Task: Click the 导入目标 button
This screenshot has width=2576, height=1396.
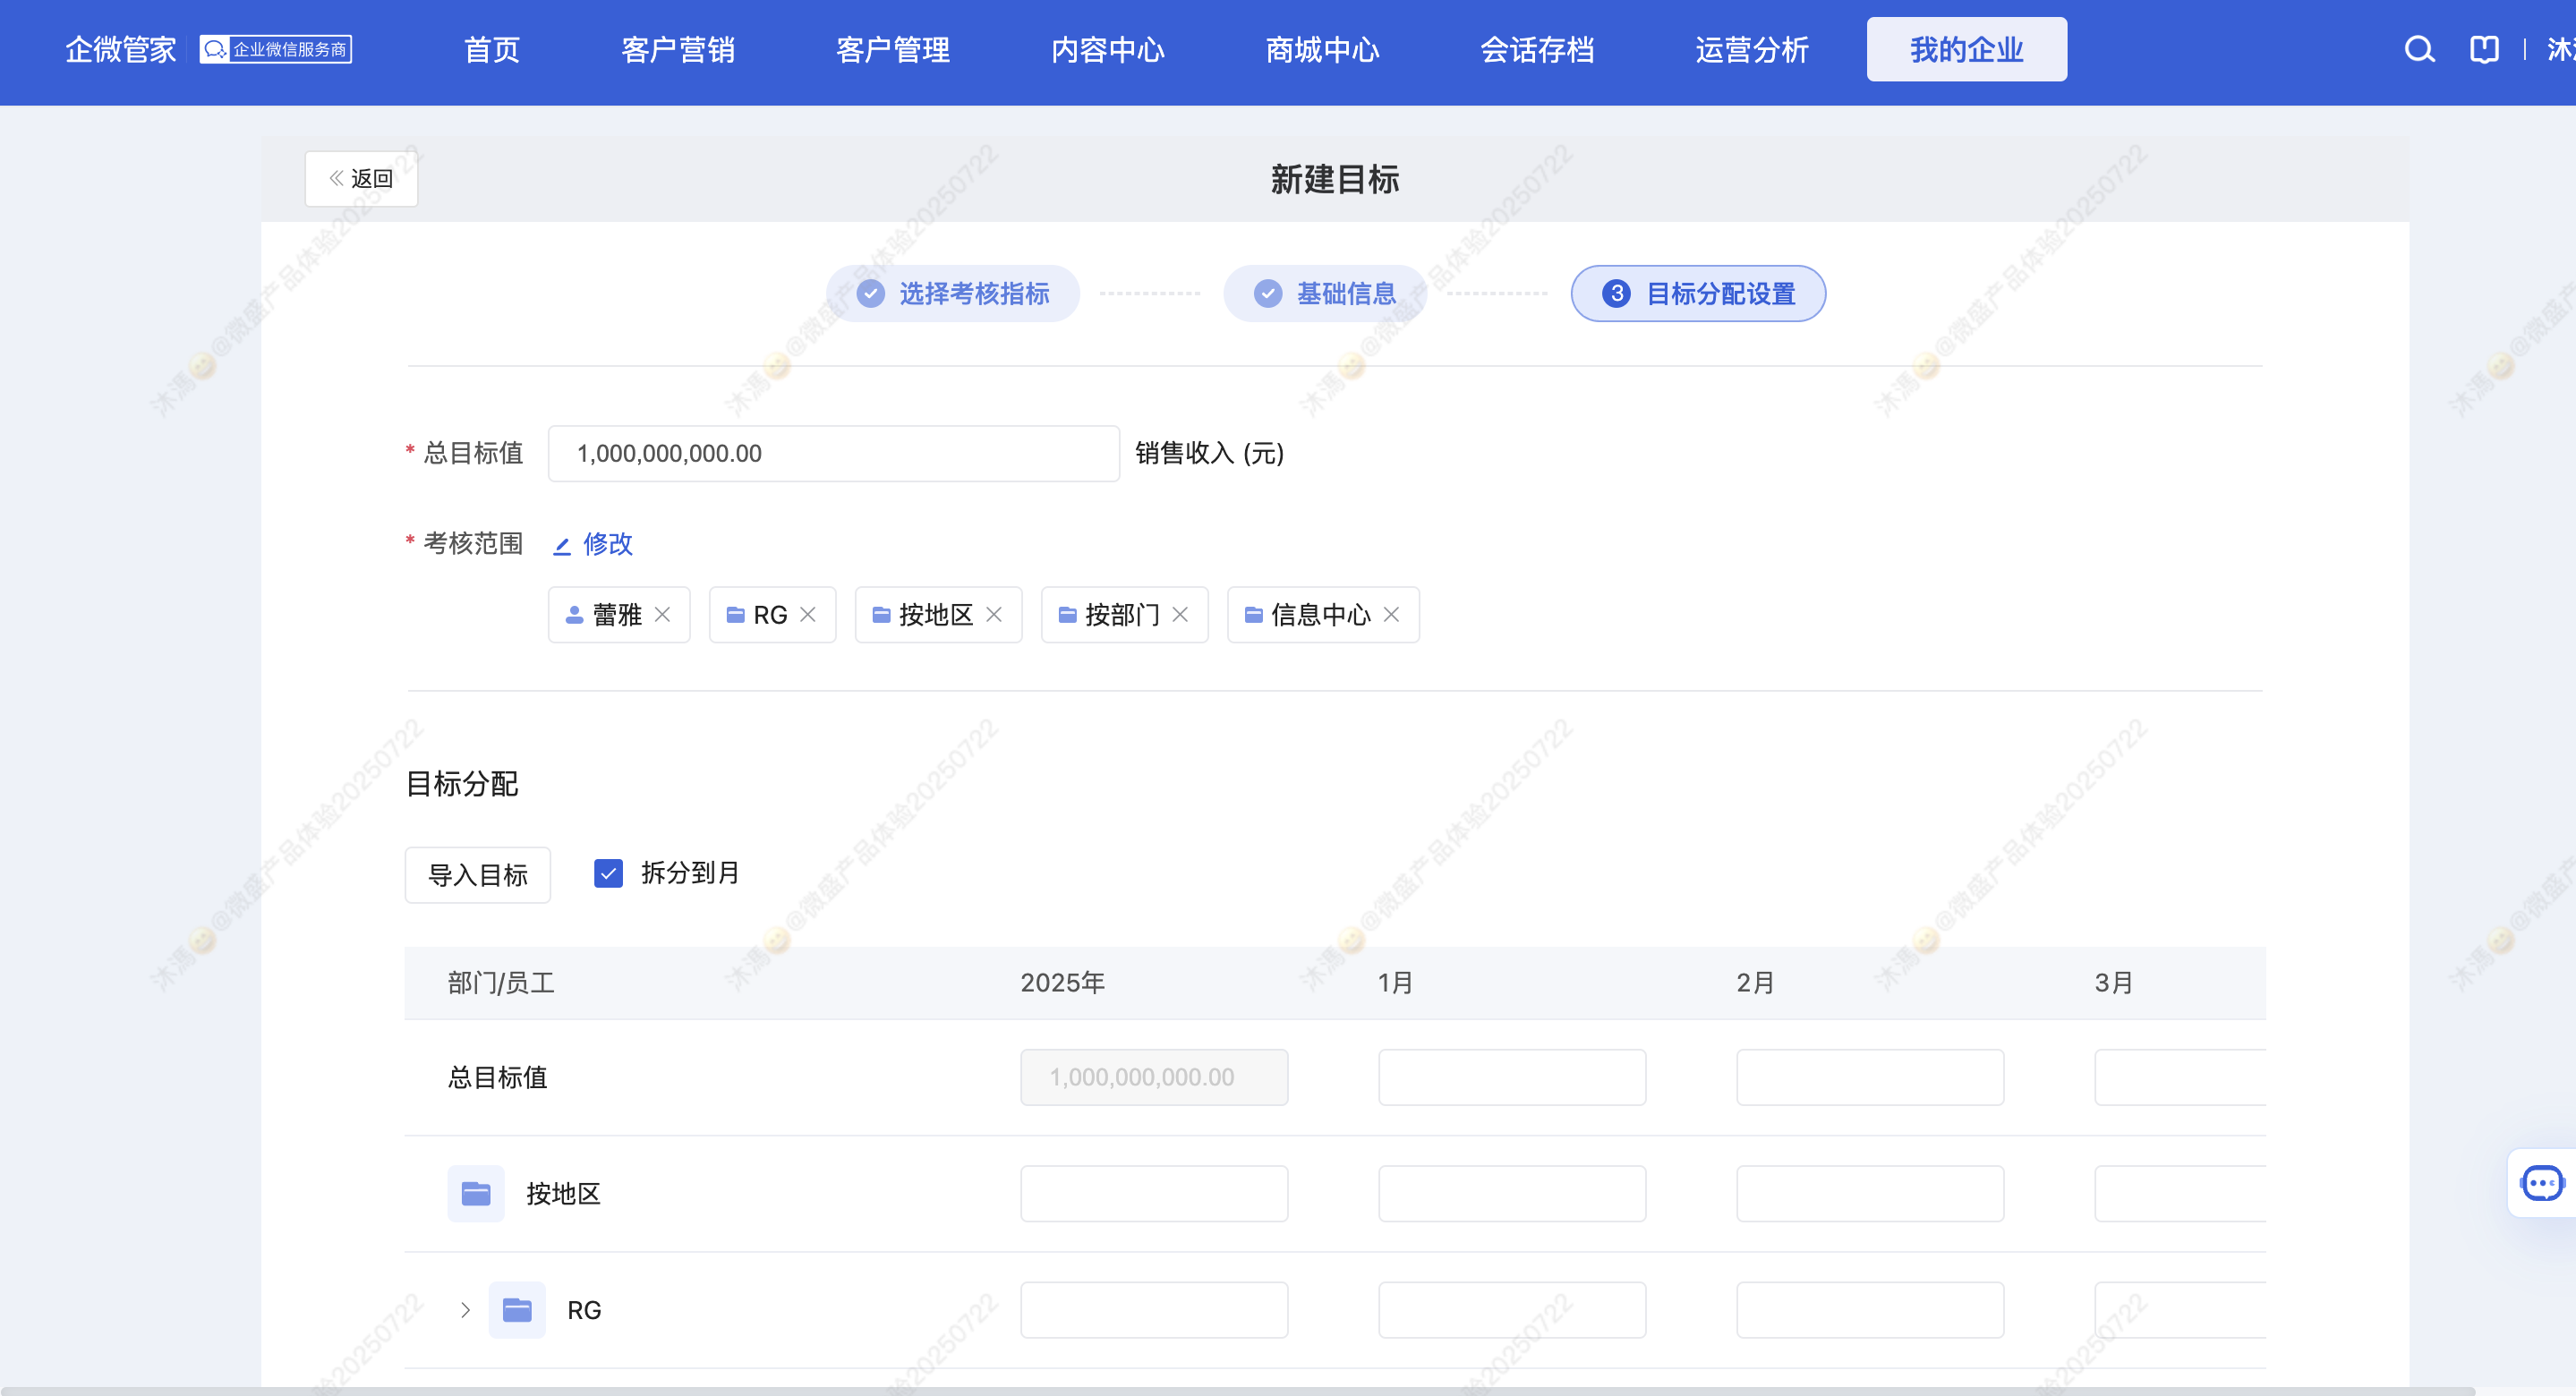Action: [478, 875]
